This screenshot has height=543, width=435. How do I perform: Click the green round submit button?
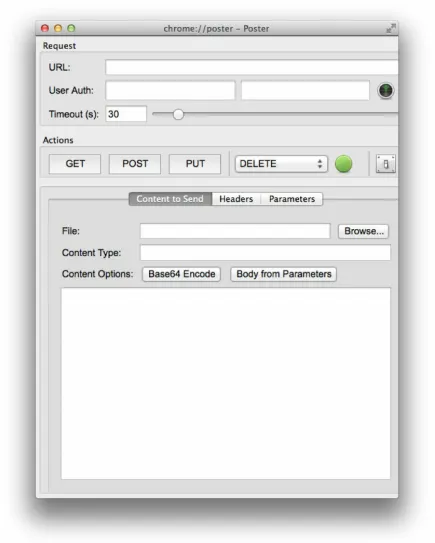coord(344,164)
